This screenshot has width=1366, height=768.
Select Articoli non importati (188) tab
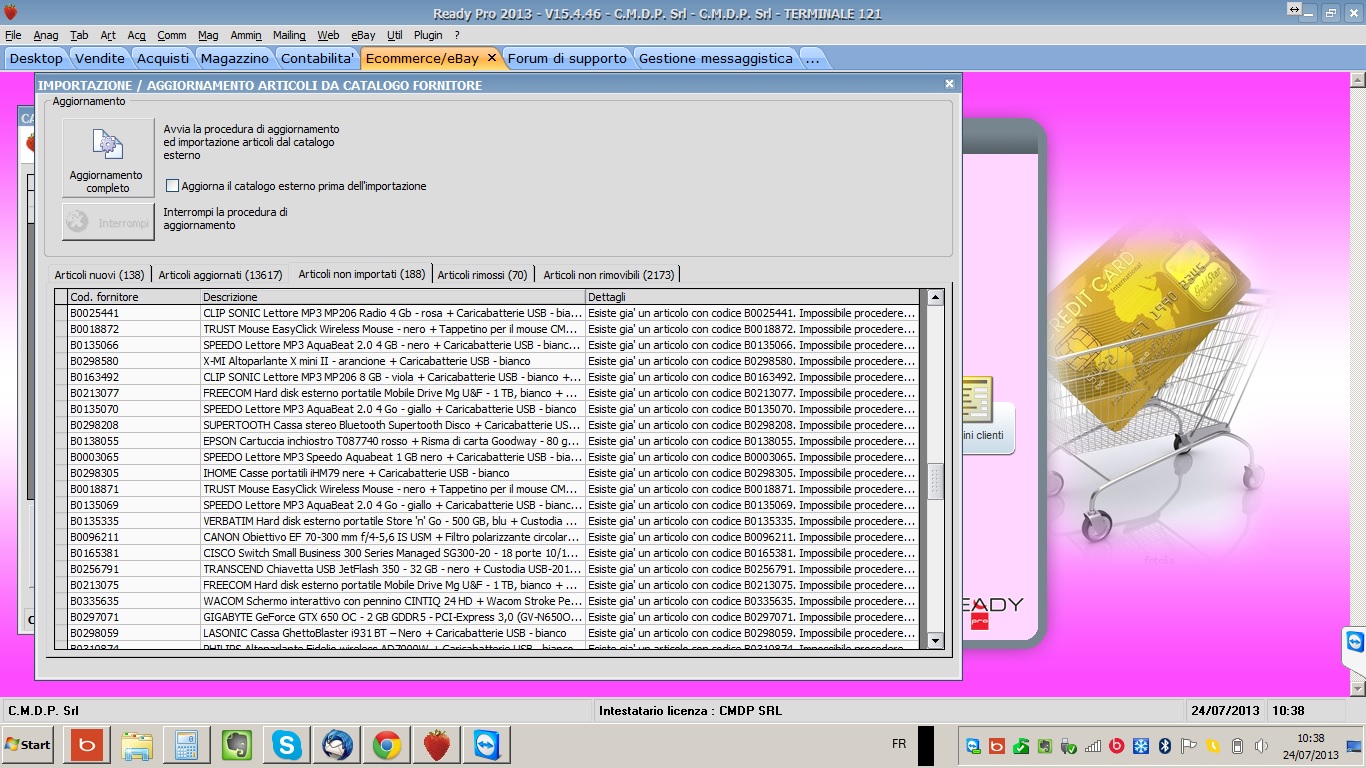(x=361, y=273)
